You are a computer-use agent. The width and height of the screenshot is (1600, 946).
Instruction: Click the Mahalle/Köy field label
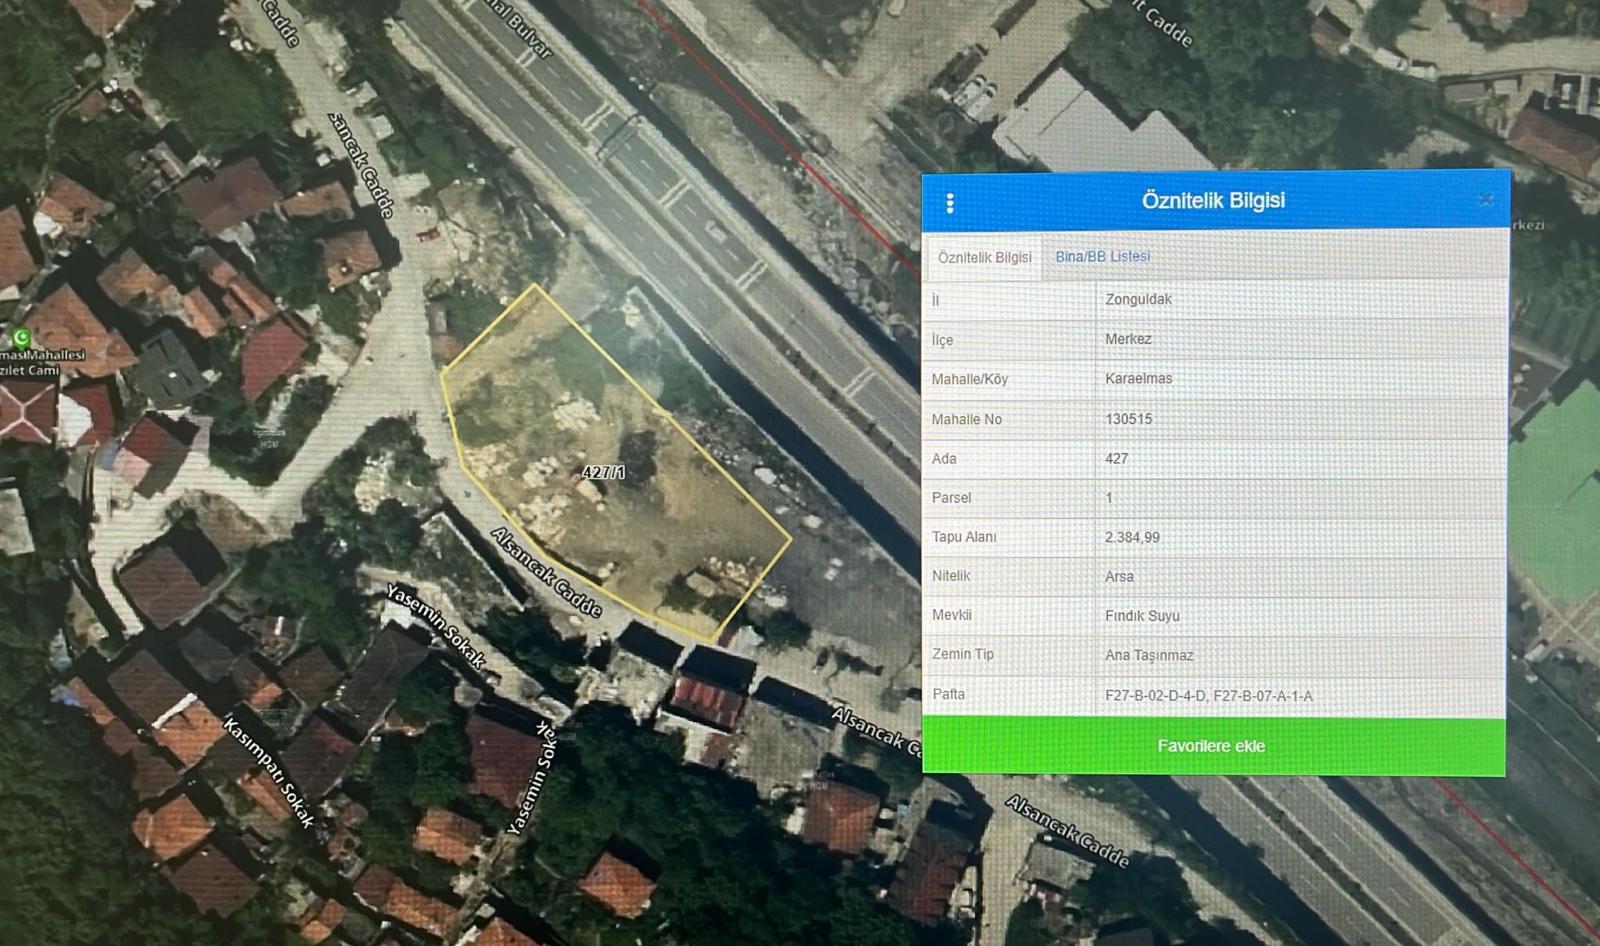tap(970, 379)
